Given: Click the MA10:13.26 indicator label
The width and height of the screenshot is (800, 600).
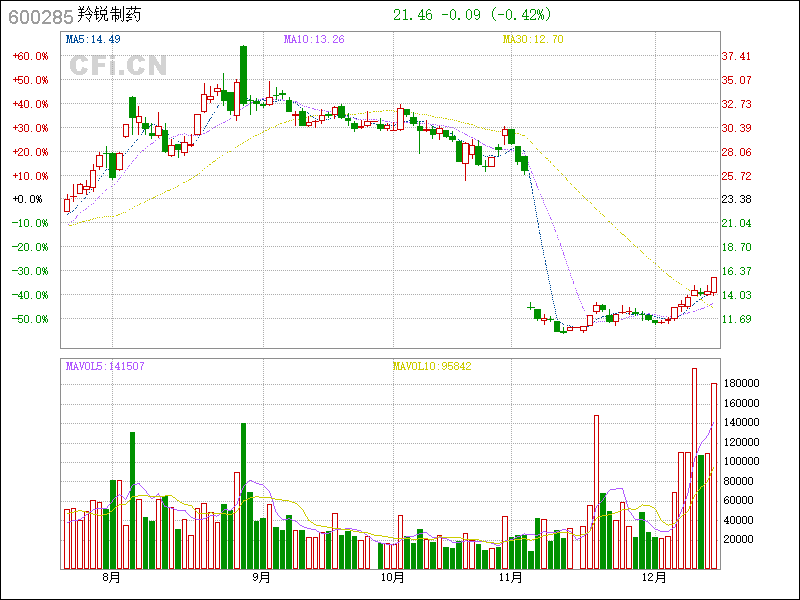Looking at the screenshot, I should click(x=314, y=39).
